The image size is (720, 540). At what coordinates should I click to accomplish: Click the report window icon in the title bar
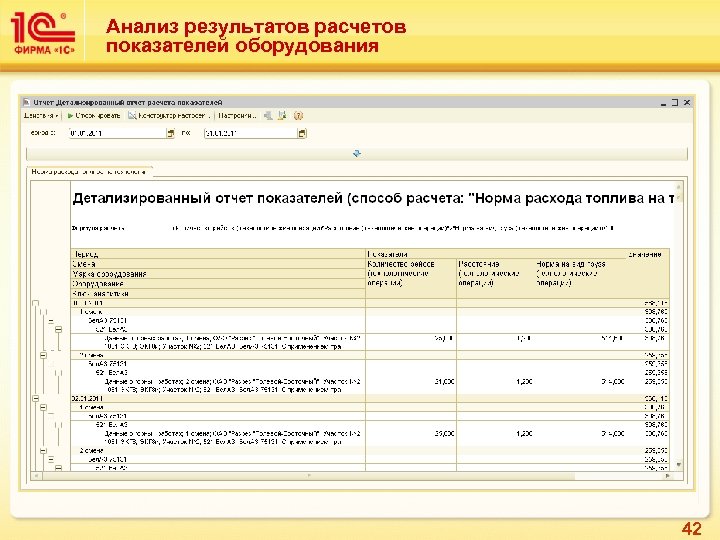(x=26, y=102)
